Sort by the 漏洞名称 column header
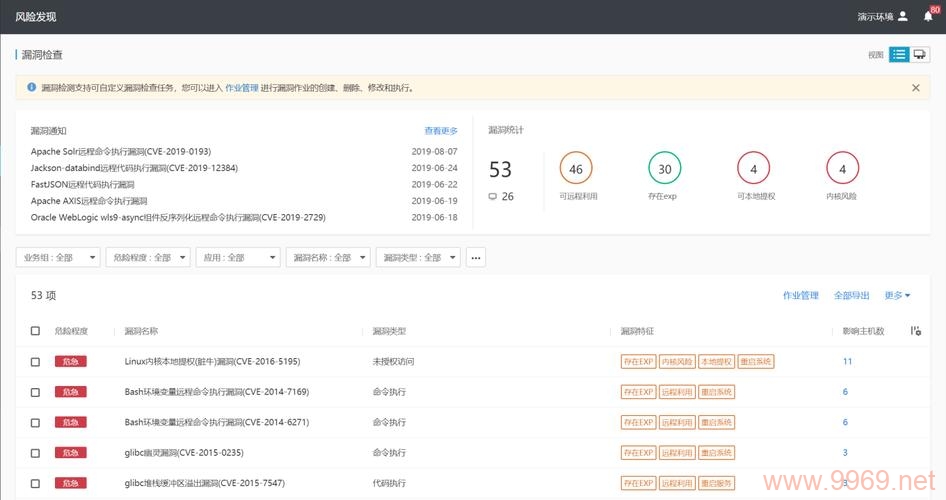 [x=141, y=331]
